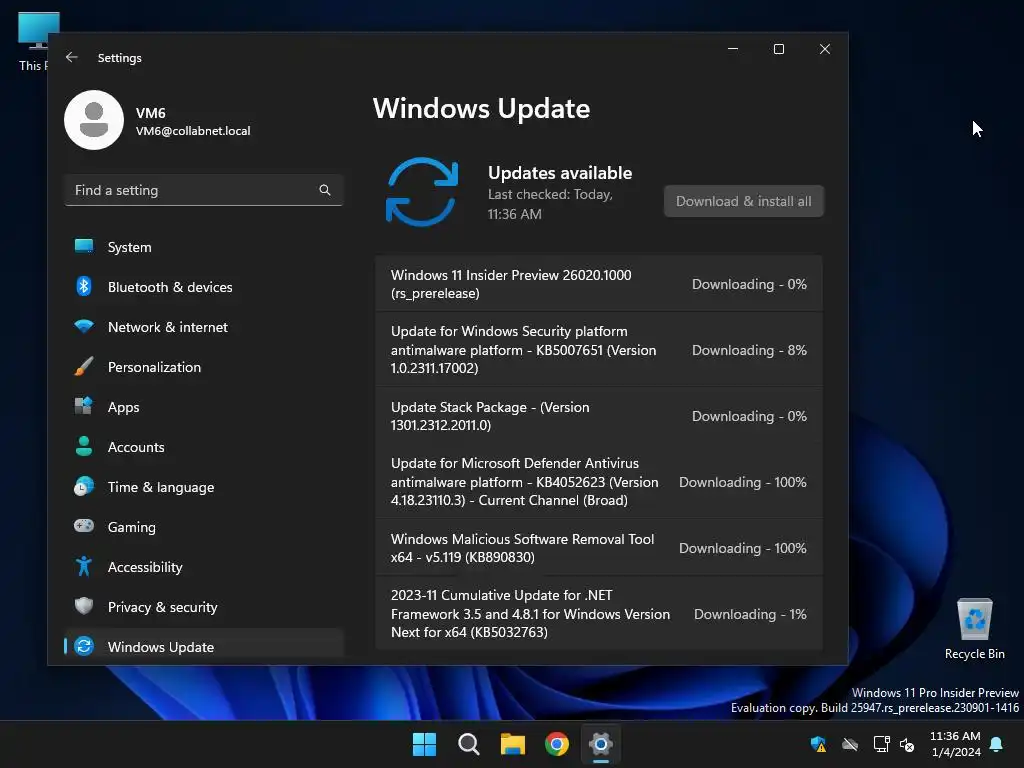1024x768 pixels.
Task: Click the VM6 user profile avatar
Action: coord(94,120)
